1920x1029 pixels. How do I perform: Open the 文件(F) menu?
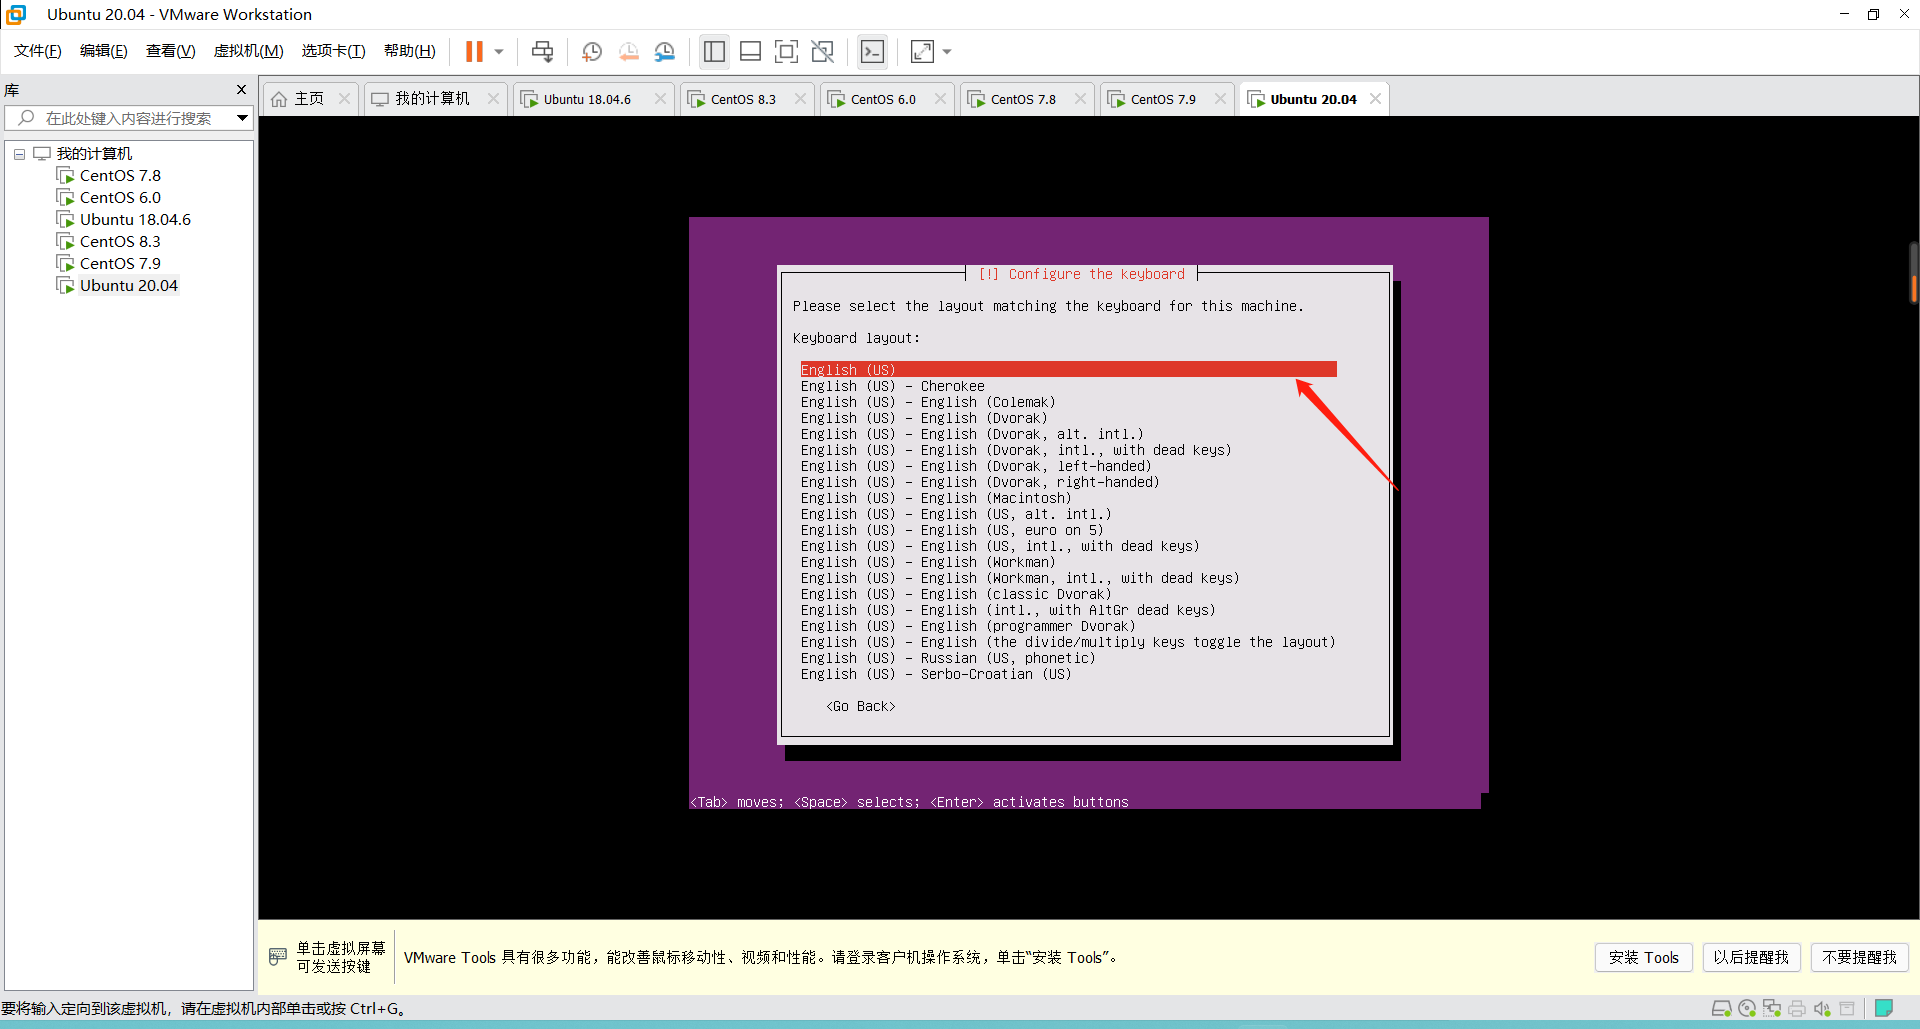38,51
